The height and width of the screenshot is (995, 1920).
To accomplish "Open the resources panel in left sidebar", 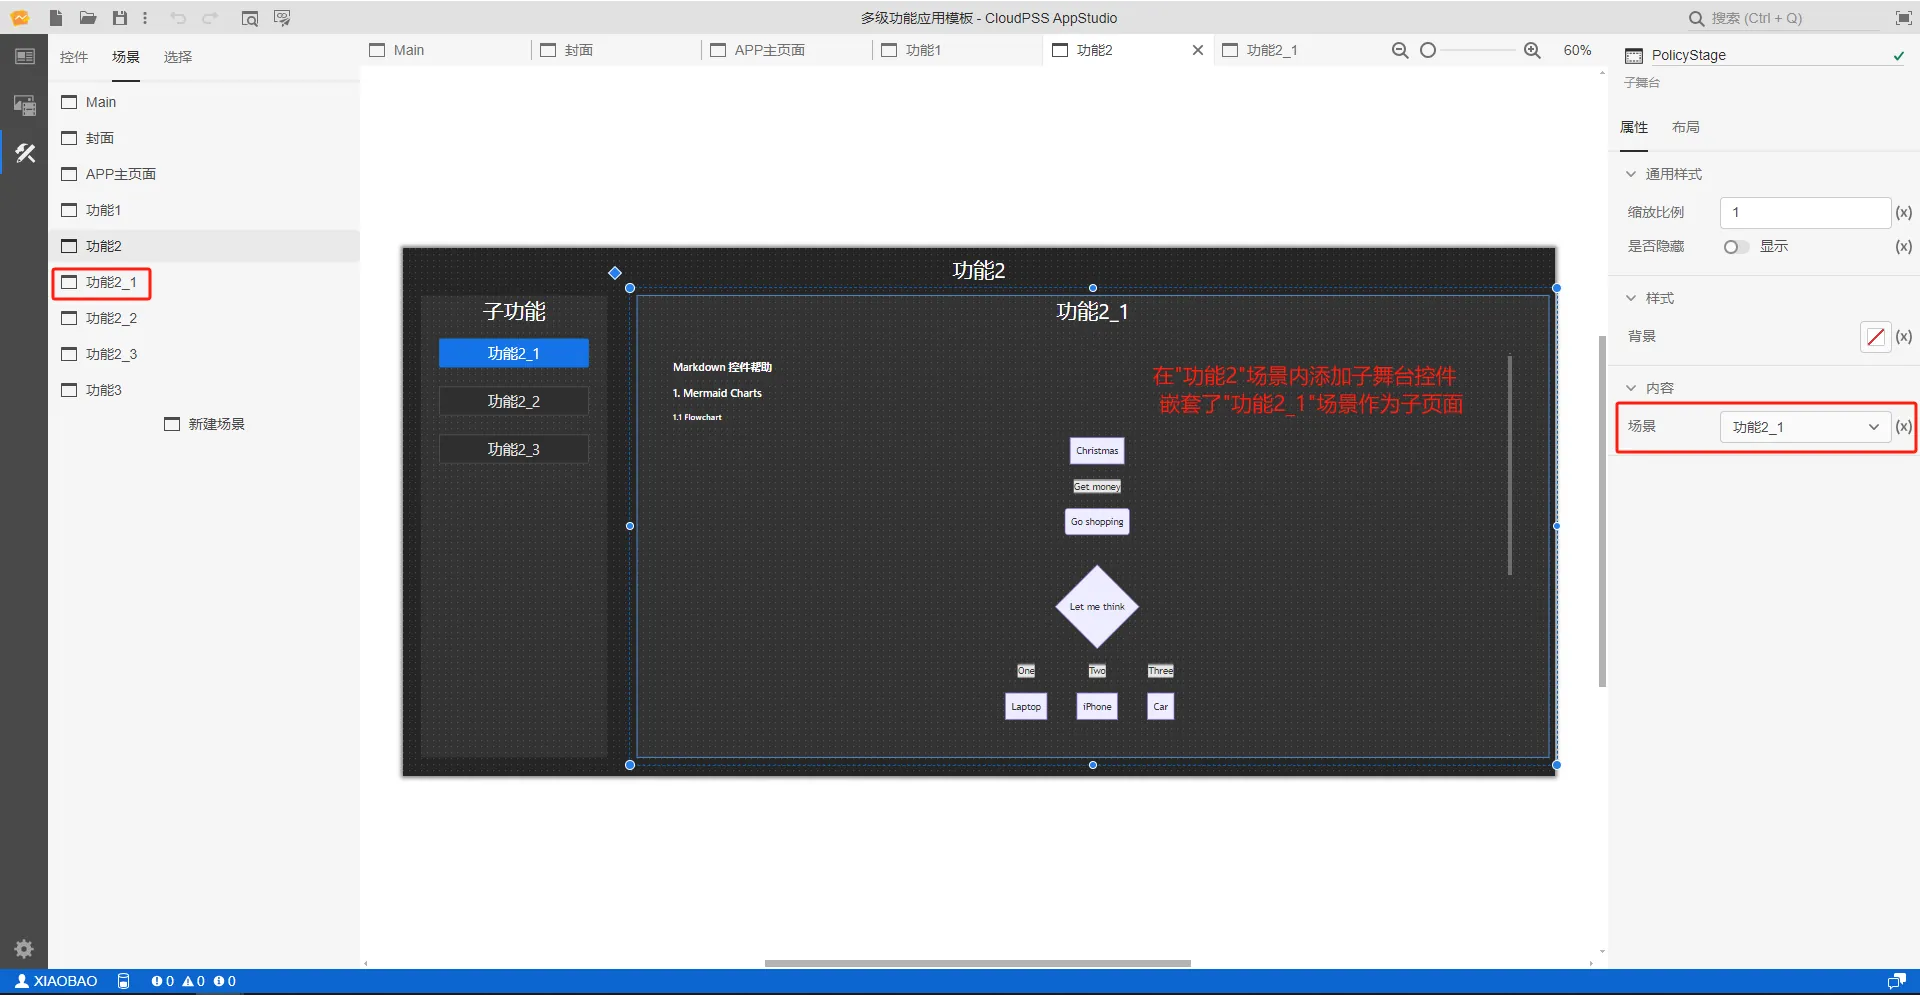I will point(25,105).
